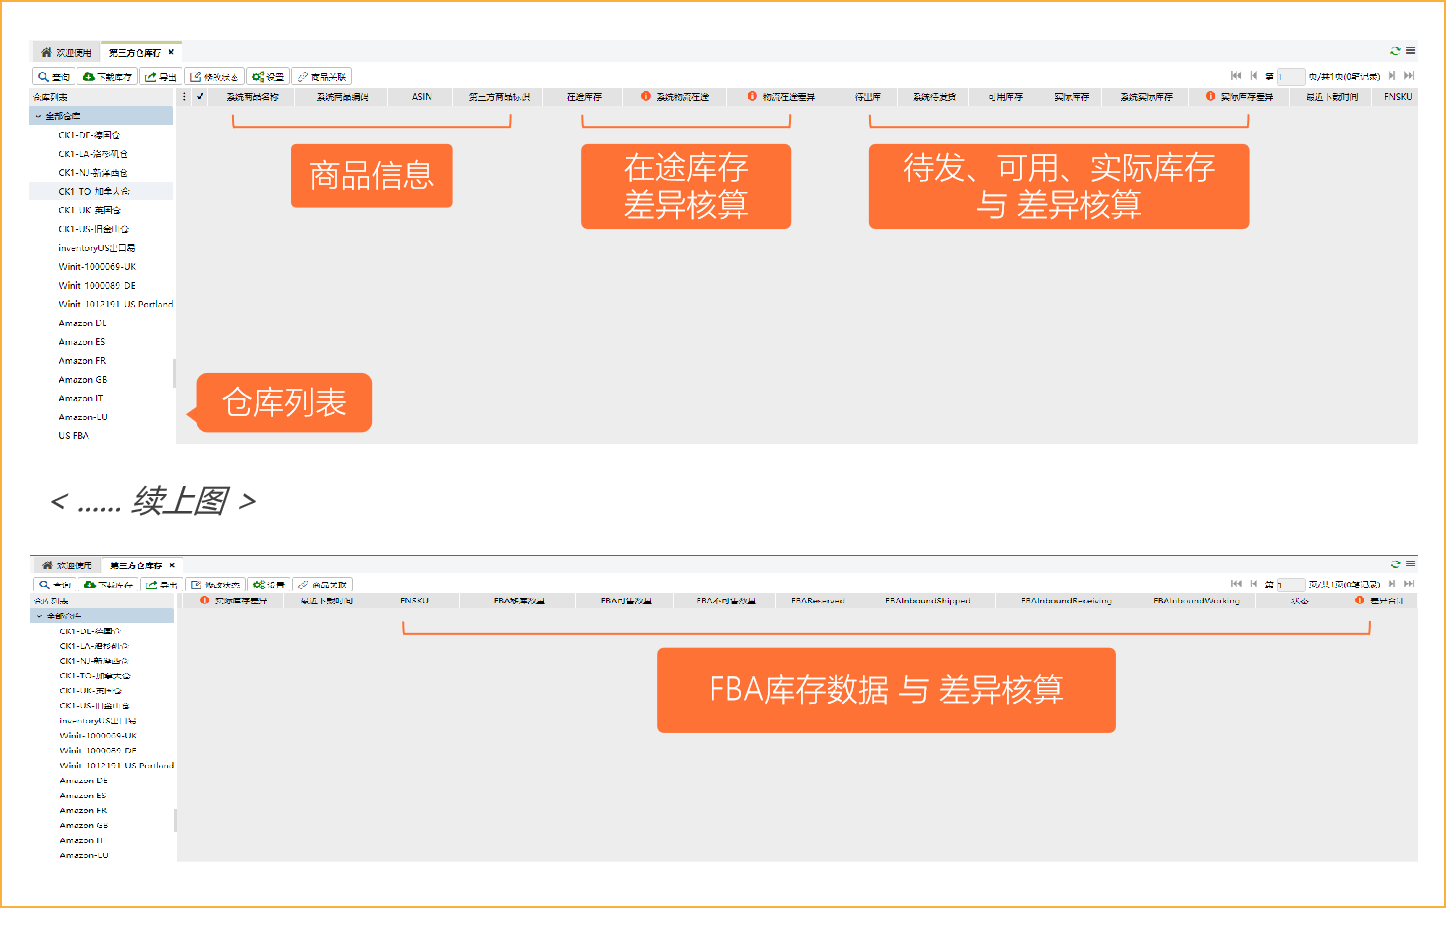
Task: Jump to last page with pagination icon
Action: 1408,75
